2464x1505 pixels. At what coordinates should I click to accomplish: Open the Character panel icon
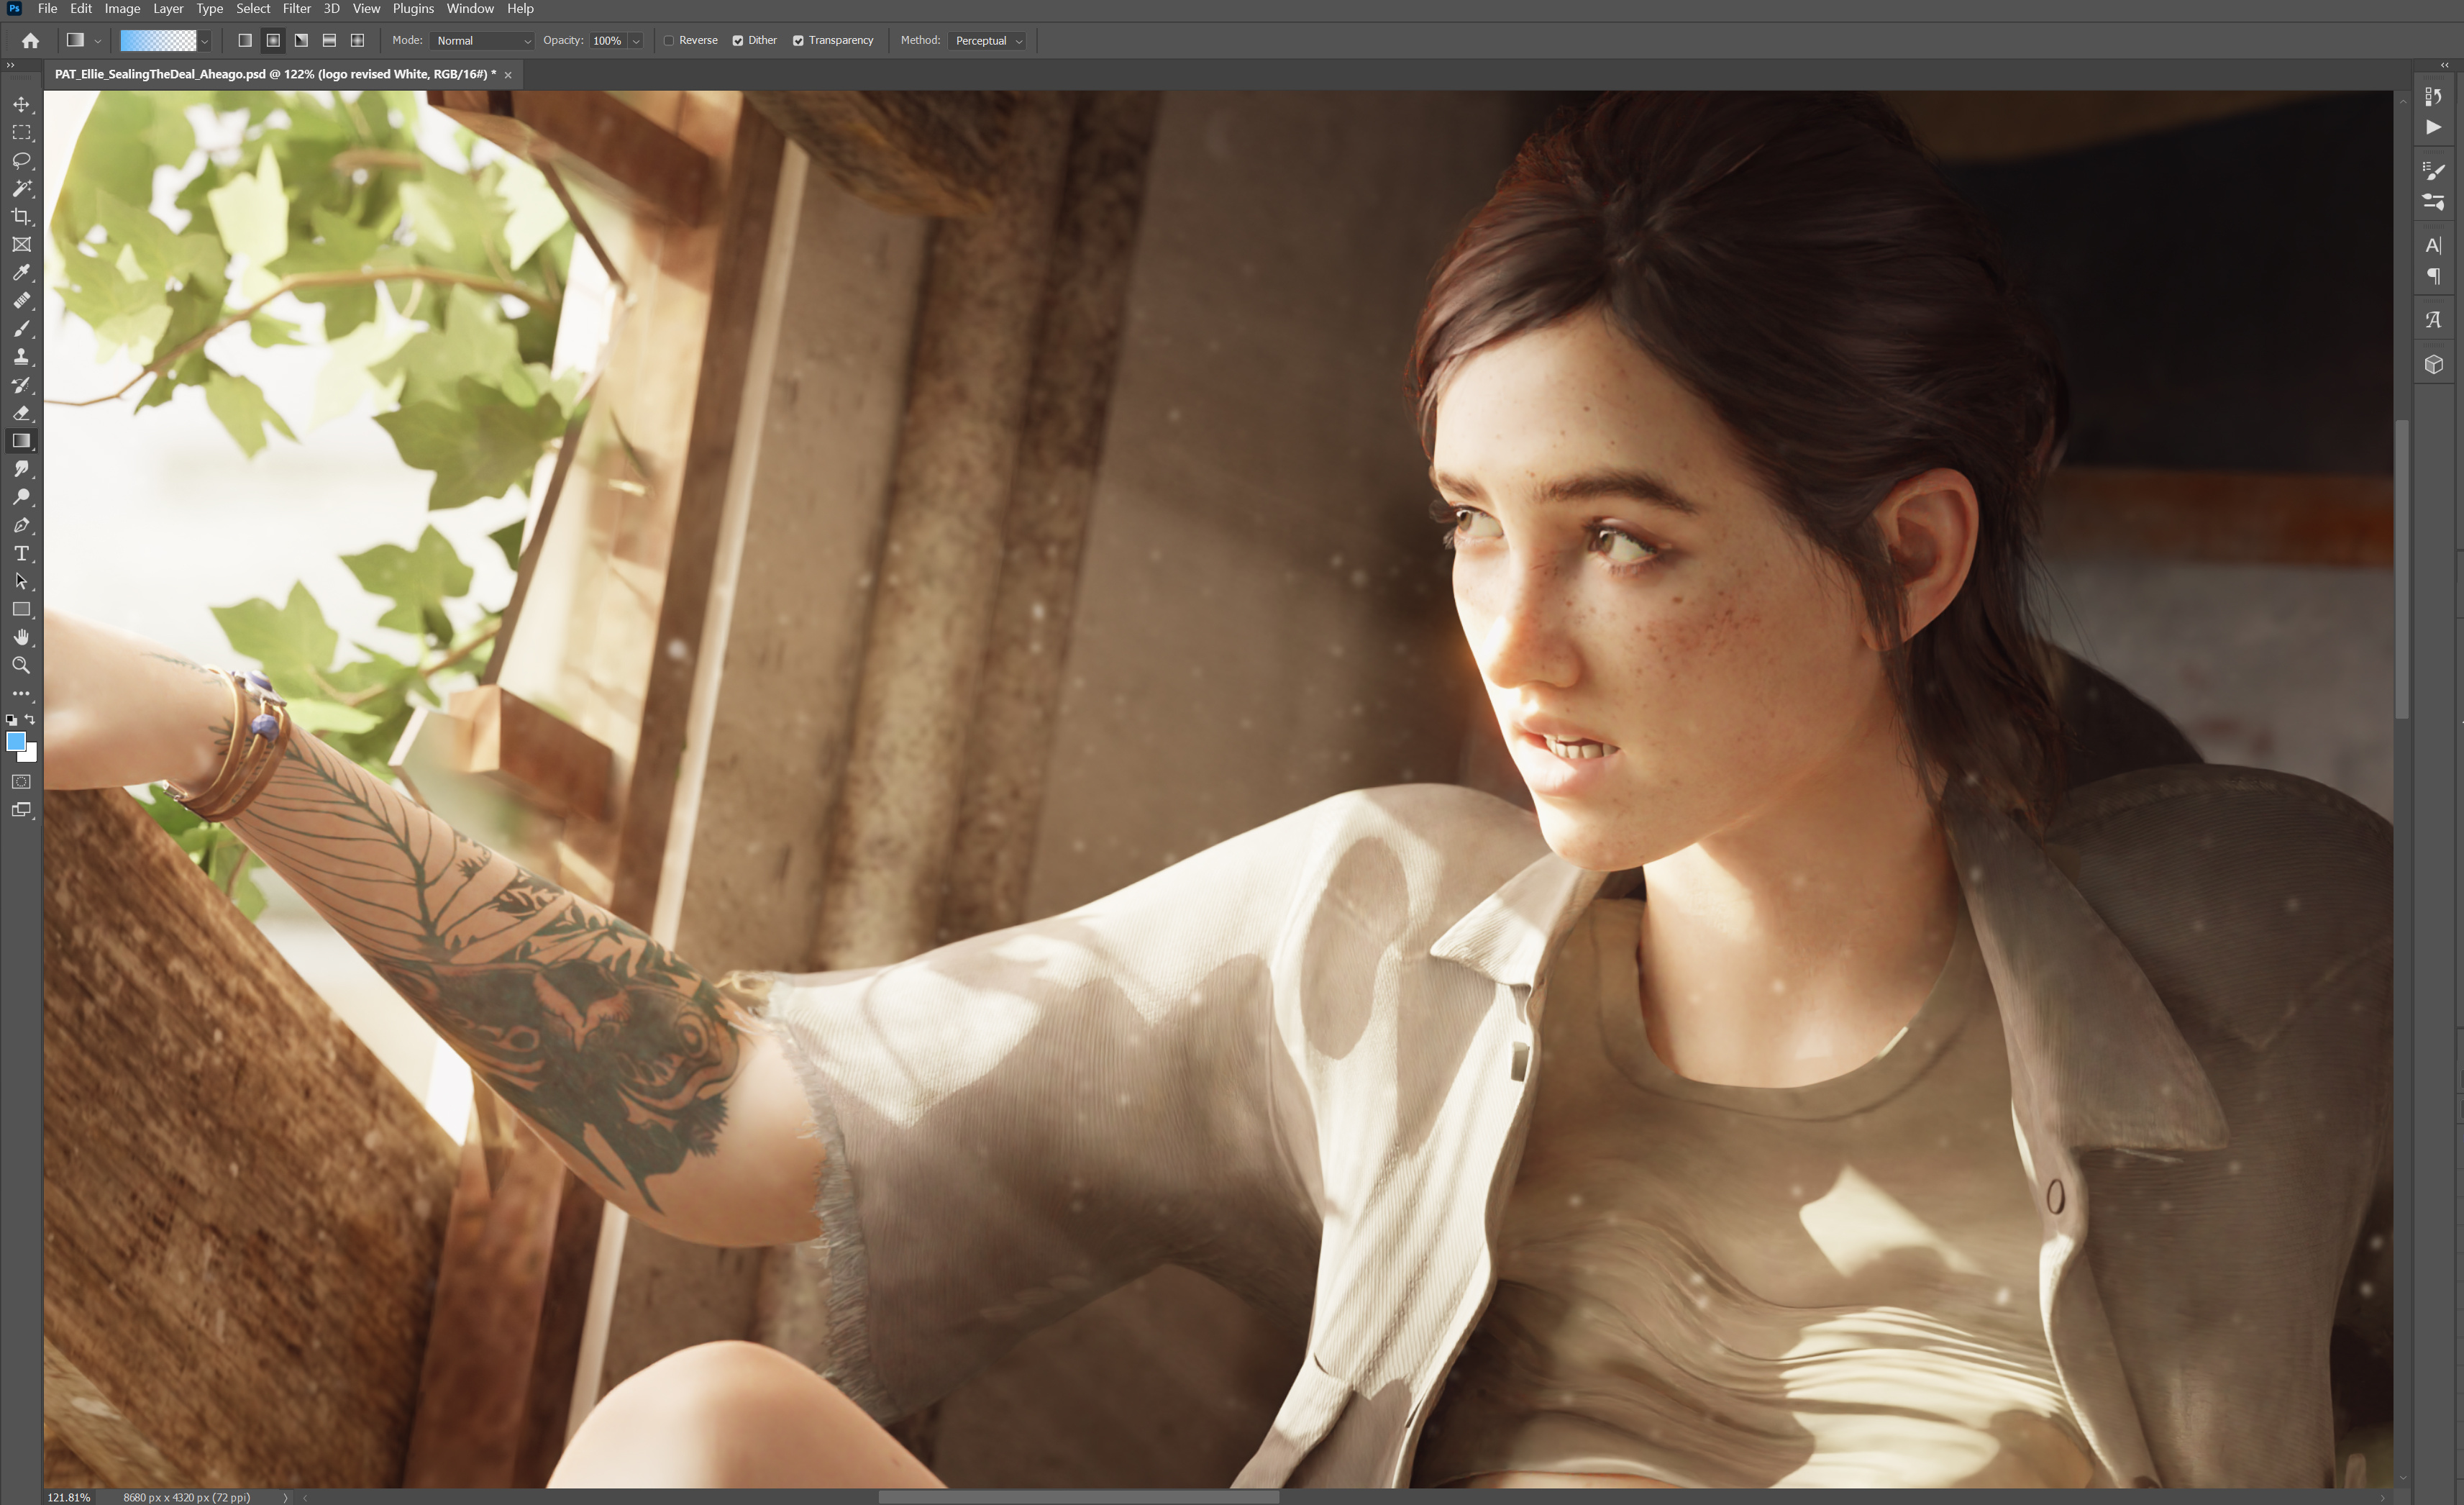(2434, 245)
